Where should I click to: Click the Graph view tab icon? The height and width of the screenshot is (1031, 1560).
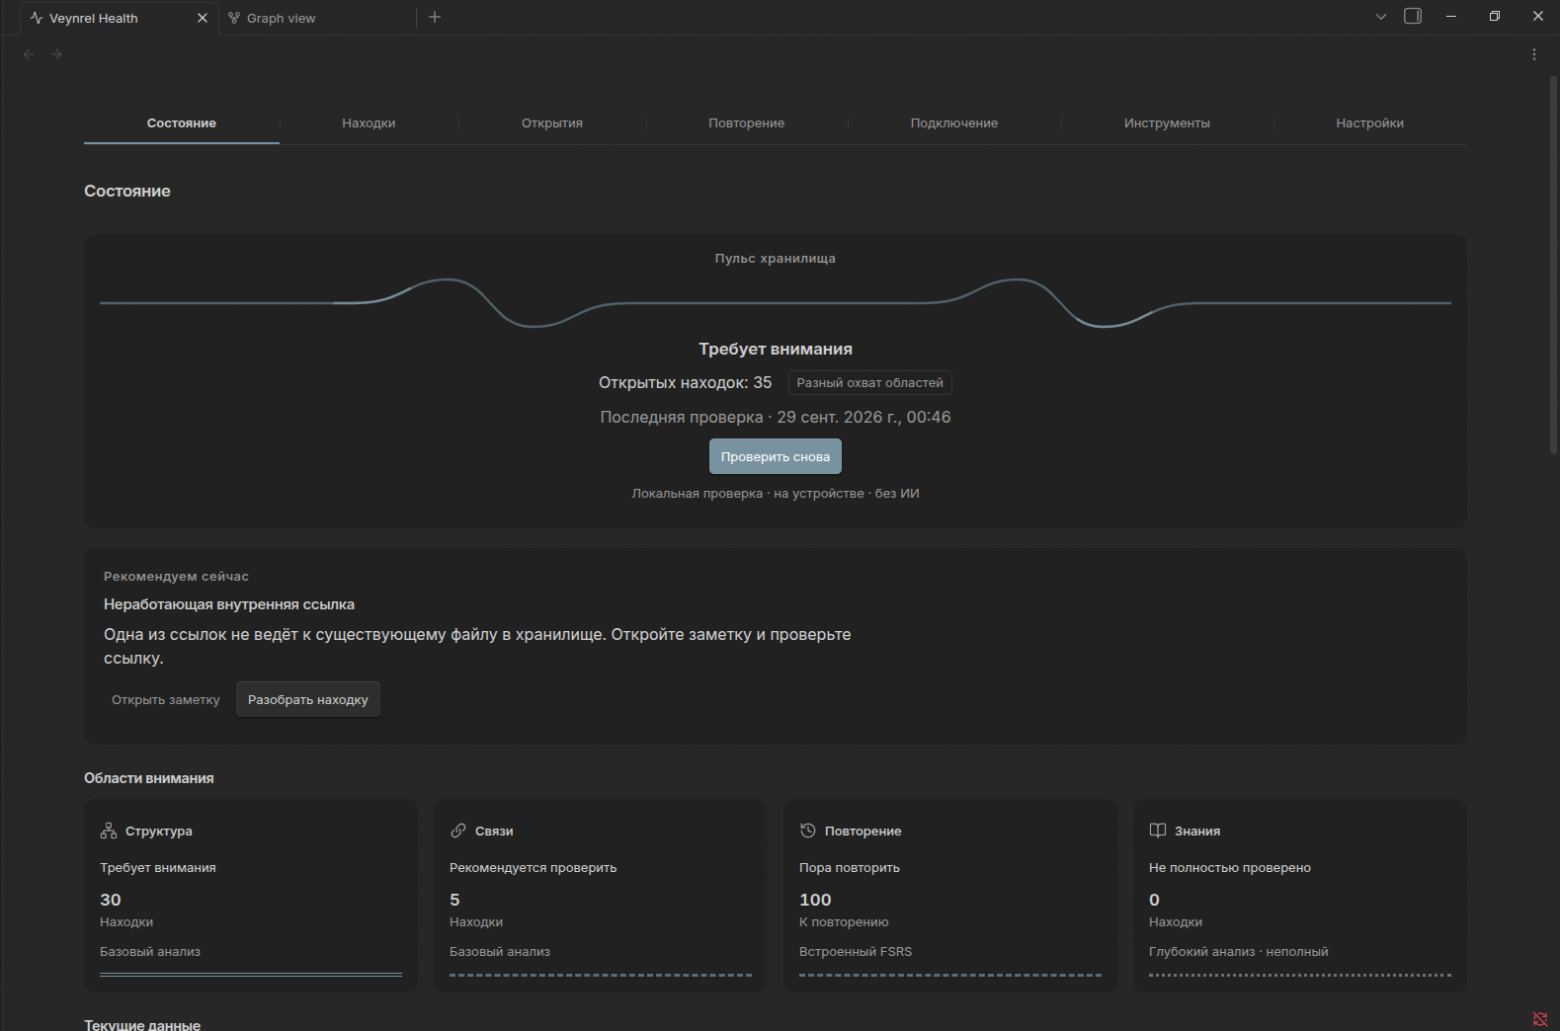pos(234,18)
